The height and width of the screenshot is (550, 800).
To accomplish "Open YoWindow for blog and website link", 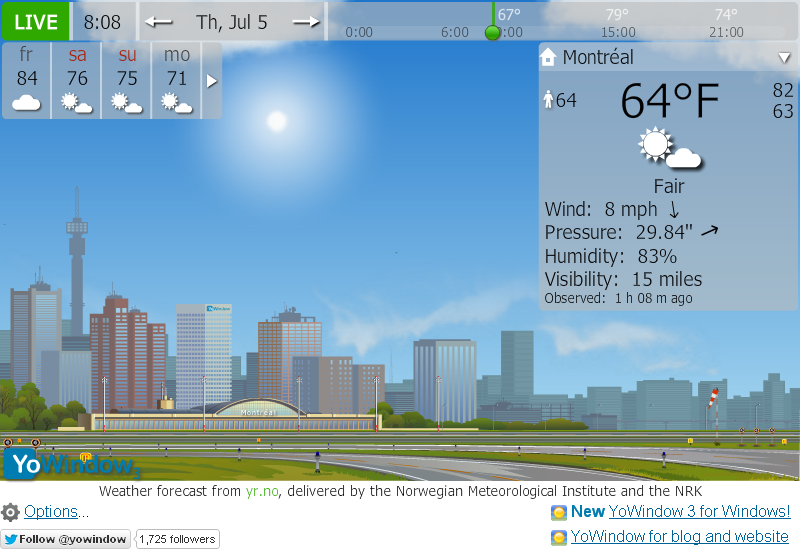I will point(679,537).
